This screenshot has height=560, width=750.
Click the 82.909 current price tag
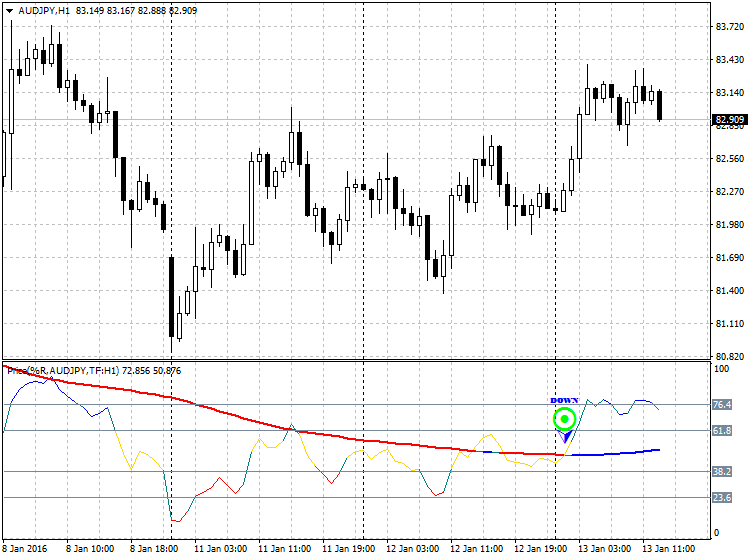(727, 120)
